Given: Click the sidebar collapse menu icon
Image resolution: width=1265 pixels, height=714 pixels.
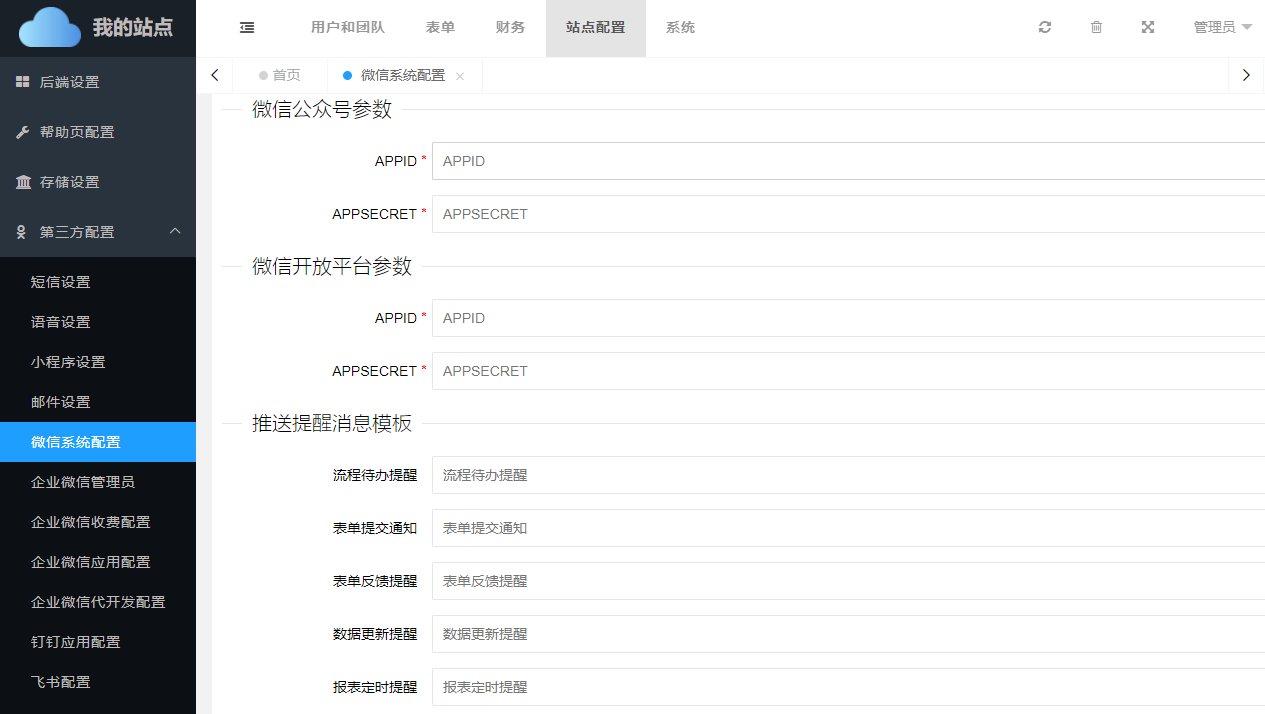Looking at the screenshot, I should (x=247, y=28).
